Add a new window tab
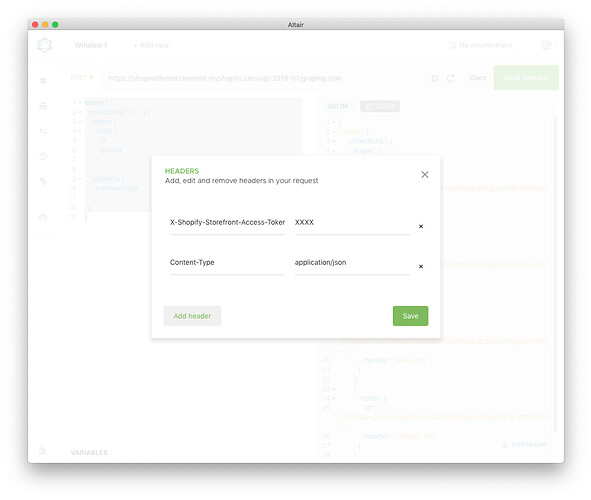Viewport: 591px width, 500px height. [x=151, y=45]
